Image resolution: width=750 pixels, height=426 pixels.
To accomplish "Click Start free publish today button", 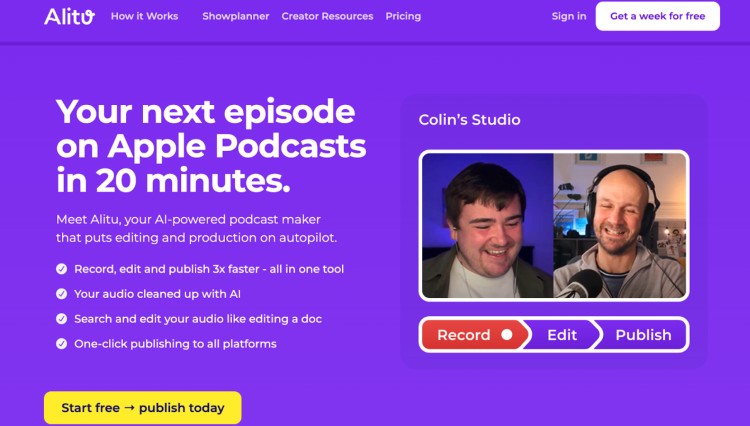I will [143, 408].
